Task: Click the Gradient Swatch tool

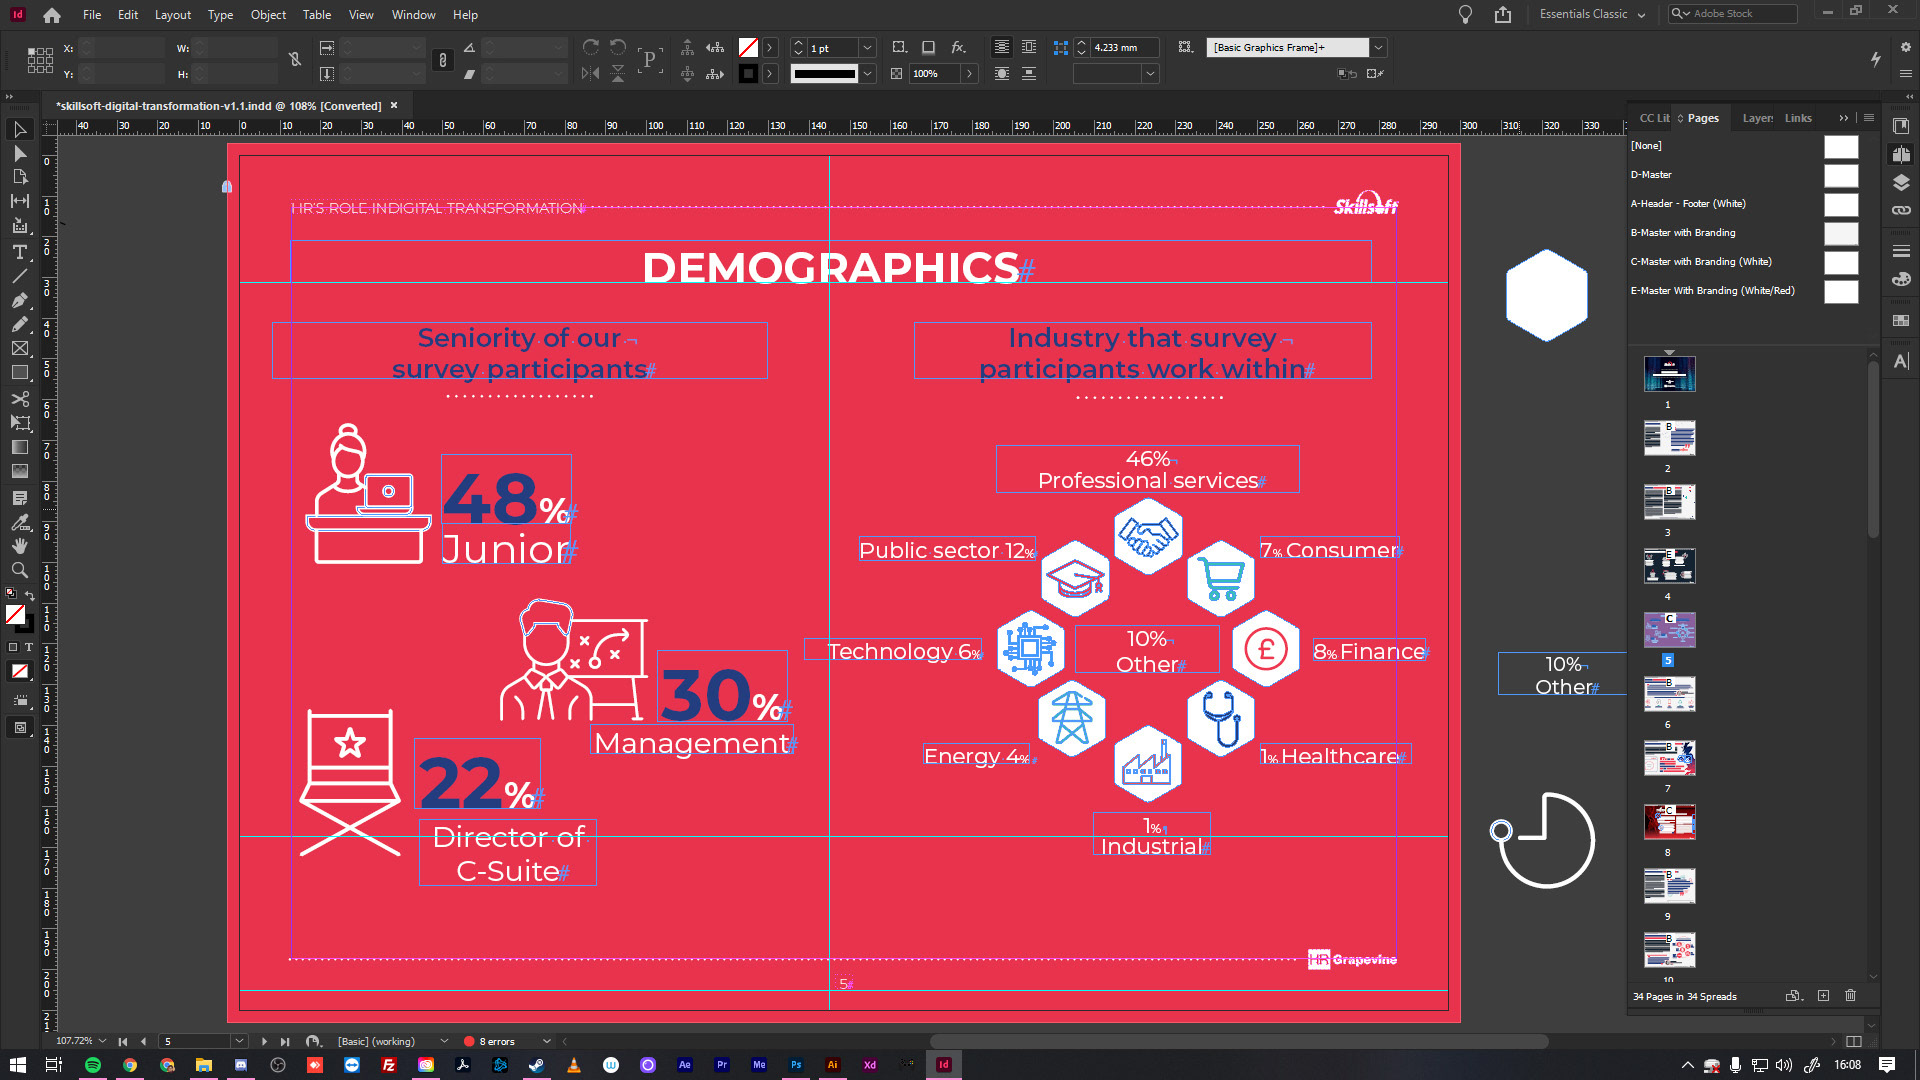Action: 19,447
